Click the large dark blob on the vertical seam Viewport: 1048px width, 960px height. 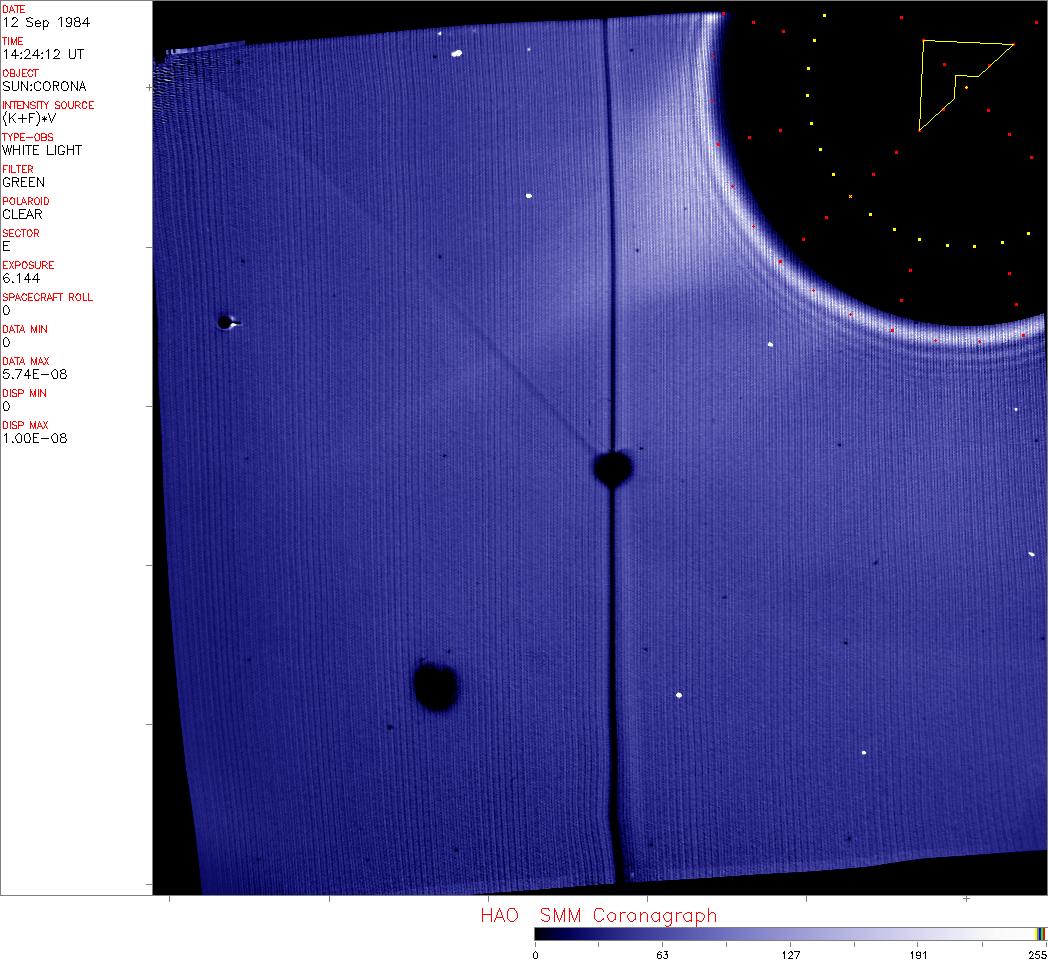612,467
